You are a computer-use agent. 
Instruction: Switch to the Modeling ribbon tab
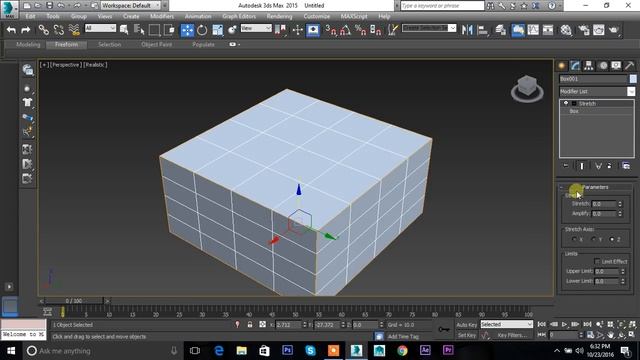click(x=28, y=44)
